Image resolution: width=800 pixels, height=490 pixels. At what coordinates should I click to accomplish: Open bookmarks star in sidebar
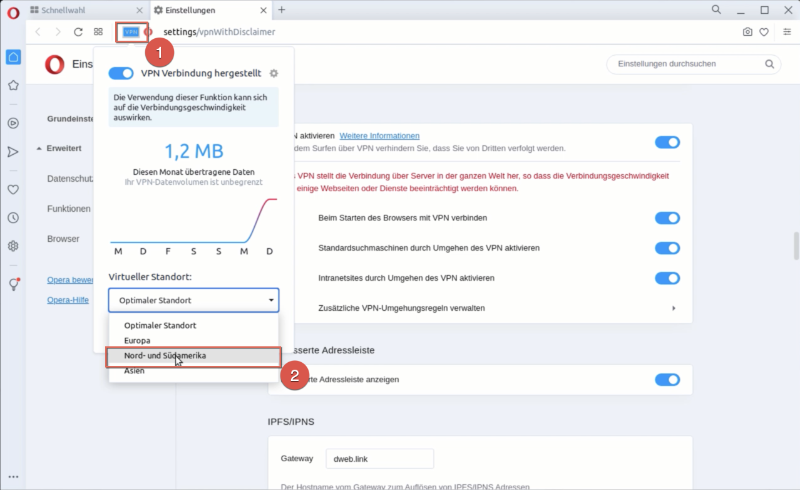tap(13, 85)
